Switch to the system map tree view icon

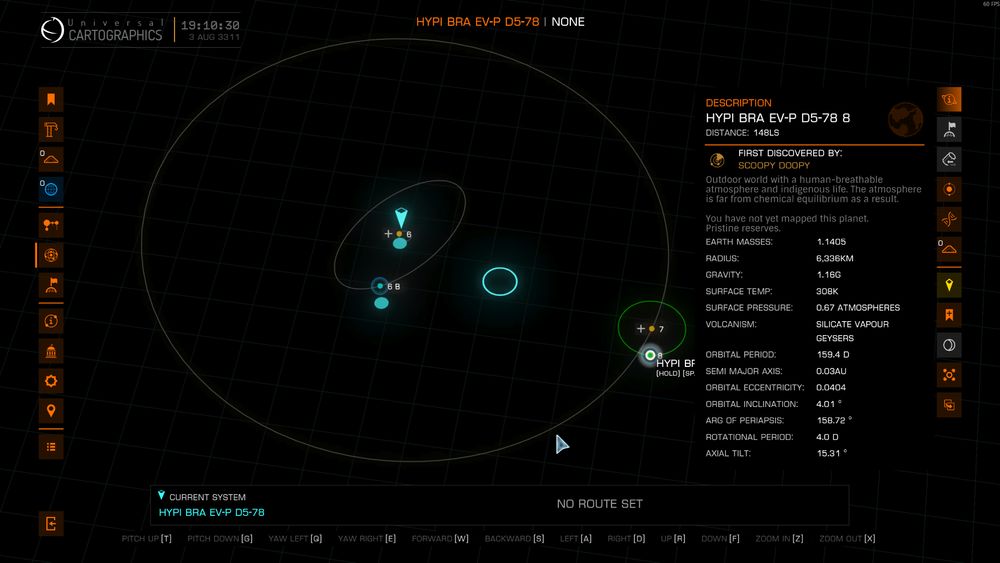tap(51, 224)
